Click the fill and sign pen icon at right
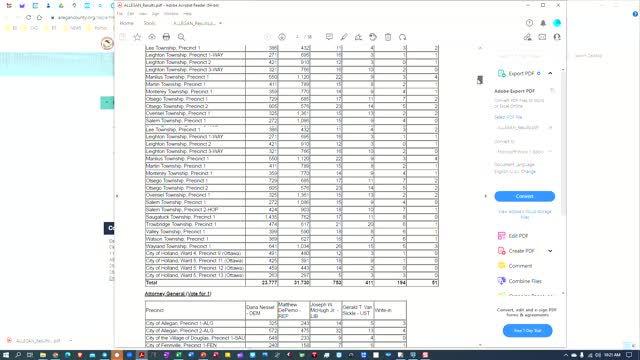This screenshot has width=640, height=360. [x=528, y=37]
